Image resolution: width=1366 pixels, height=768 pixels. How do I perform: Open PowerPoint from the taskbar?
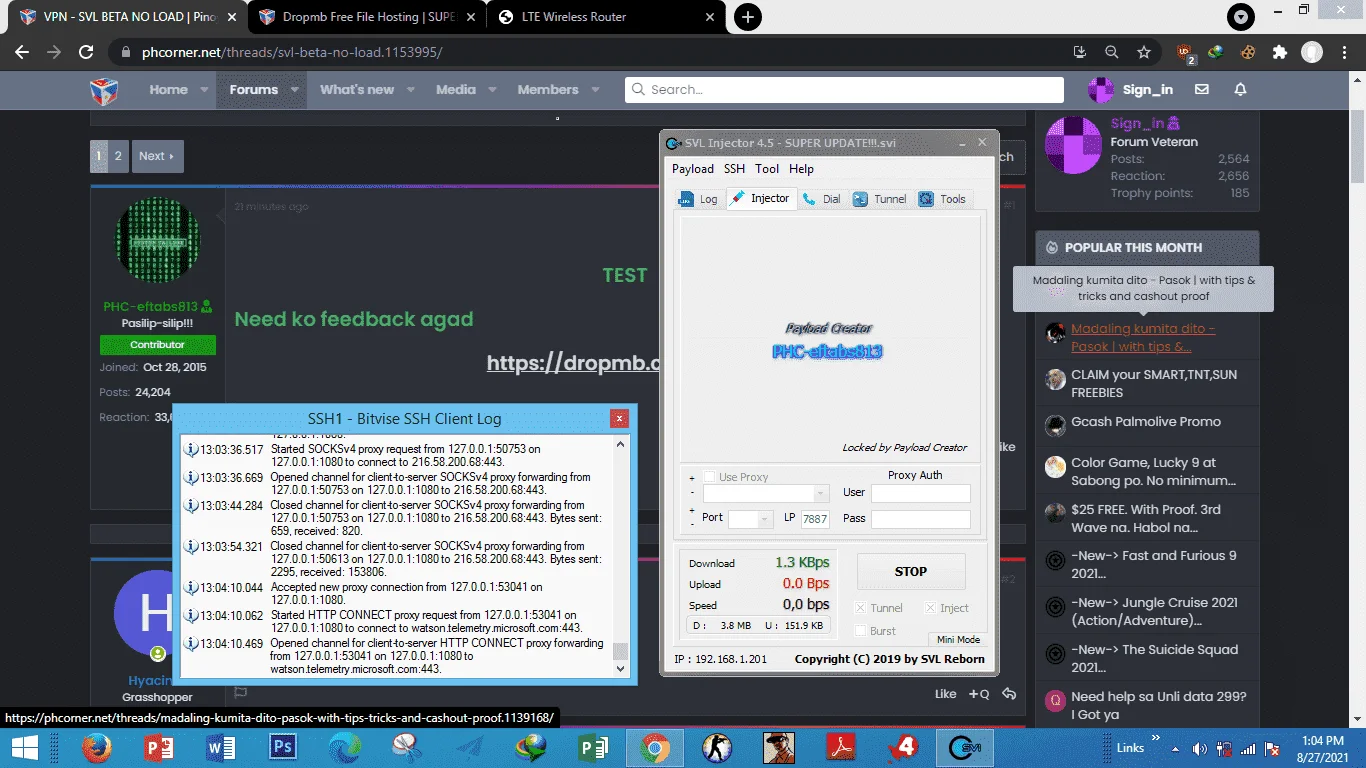[x=159, y=747]
